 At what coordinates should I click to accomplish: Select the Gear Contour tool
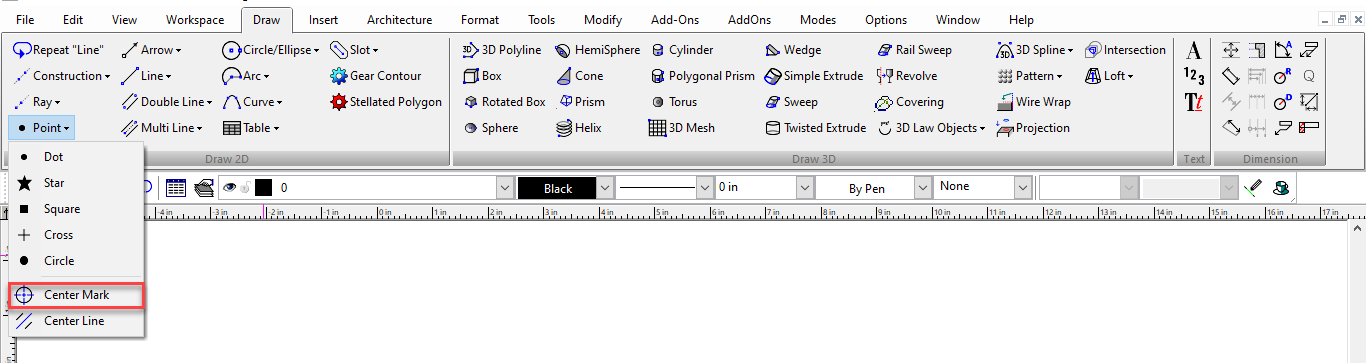point(375,76)
